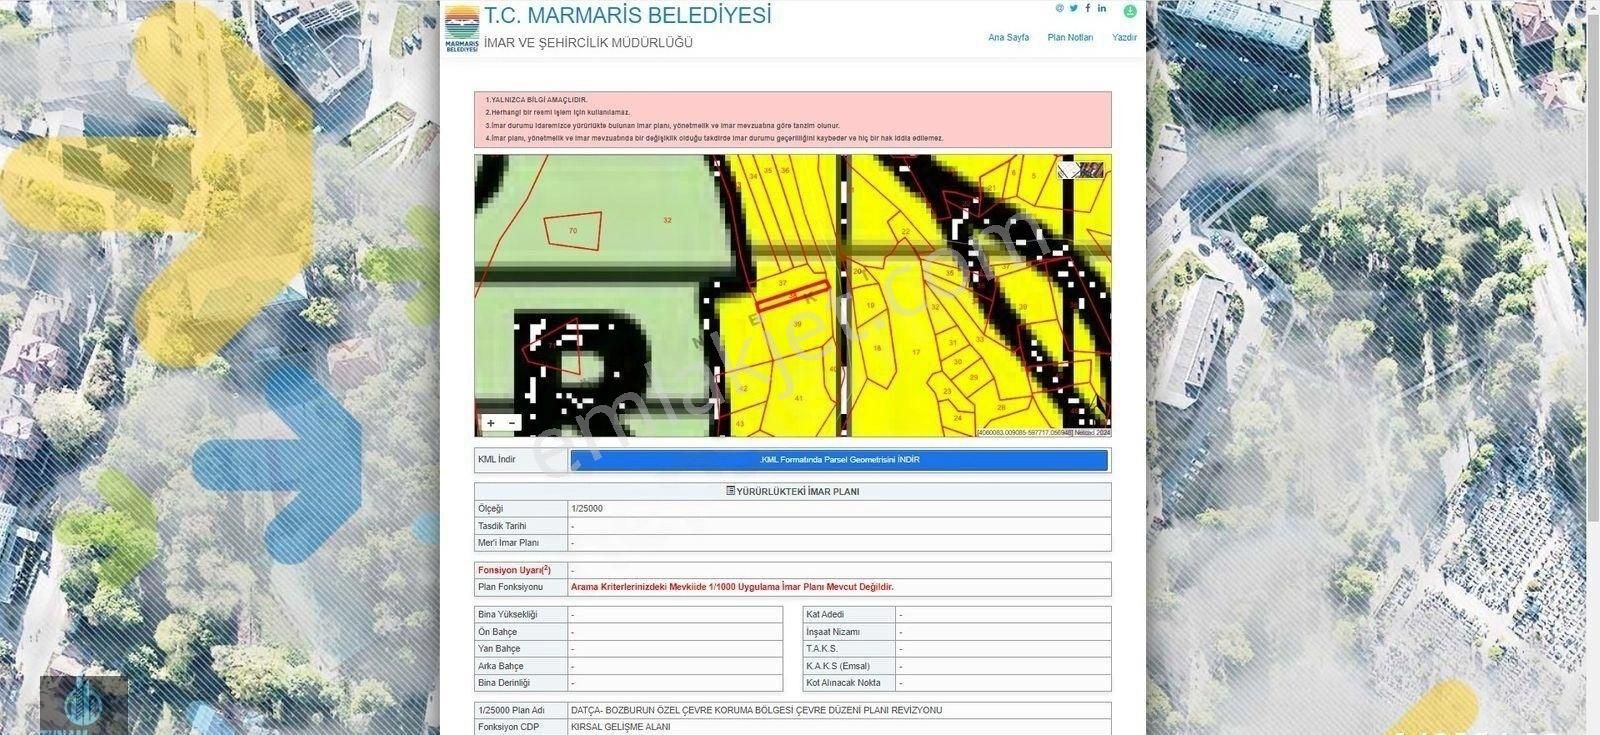
Task: Select the Kırsal Gelişme Alanı value
Action: coord(620,727)
